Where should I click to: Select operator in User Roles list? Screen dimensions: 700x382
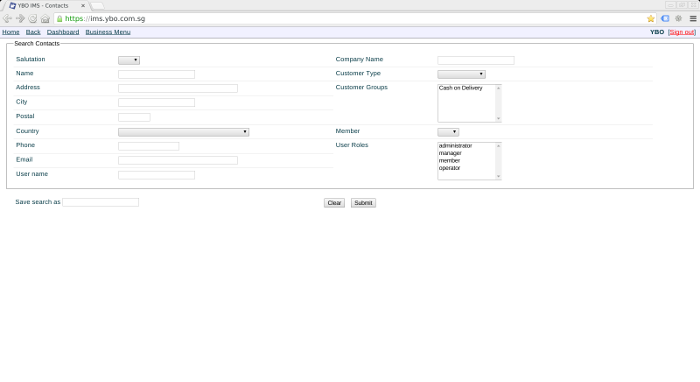coord(450,168)
